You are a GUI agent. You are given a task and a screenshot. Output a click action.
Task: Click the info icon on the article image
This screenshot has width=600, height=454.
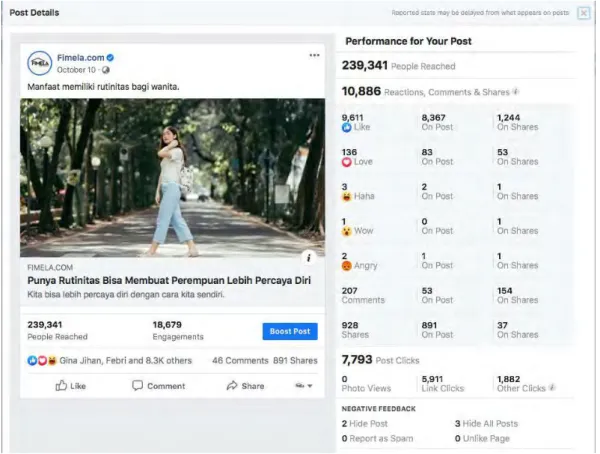(308, 258)
